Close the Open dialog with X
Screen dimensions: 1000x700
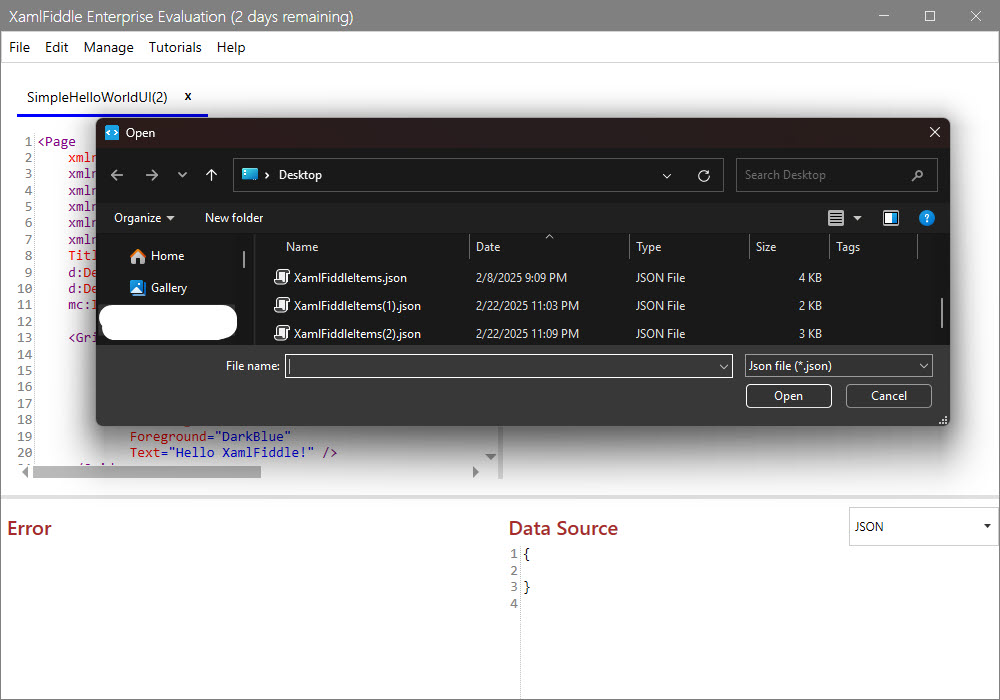[x=934, y=132]
